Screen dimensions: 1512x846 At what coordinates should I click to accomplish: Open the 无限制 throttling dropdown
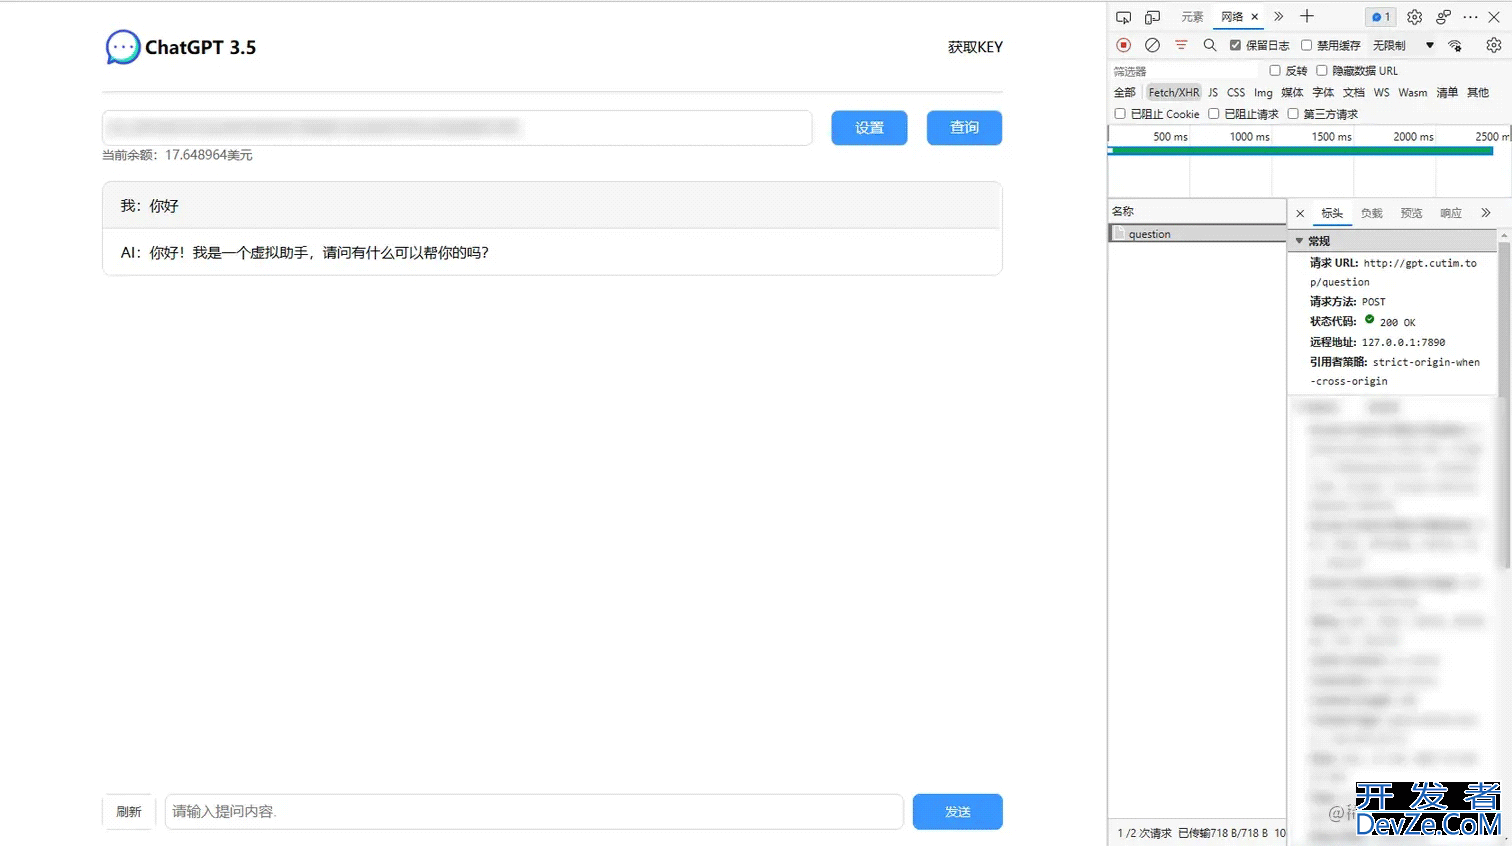click(1403, 45)
